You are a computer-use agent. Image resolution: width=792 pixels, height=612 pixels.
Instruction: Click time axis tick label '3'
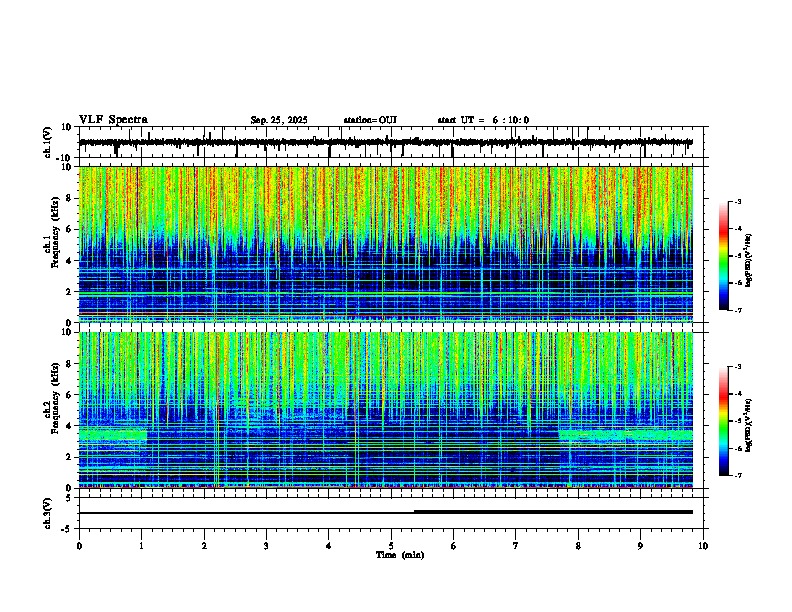(x=266, y=546)
